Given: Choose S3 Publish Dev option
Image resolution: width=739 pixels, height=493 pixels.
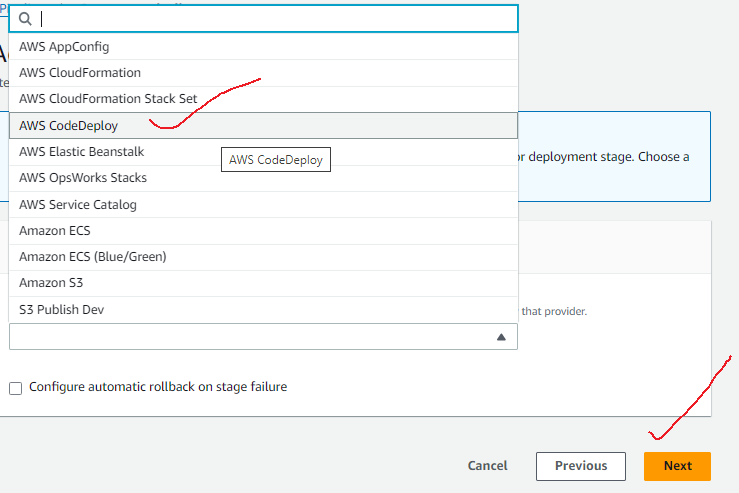Looking at the screenshot, I should tap(263, 310).
